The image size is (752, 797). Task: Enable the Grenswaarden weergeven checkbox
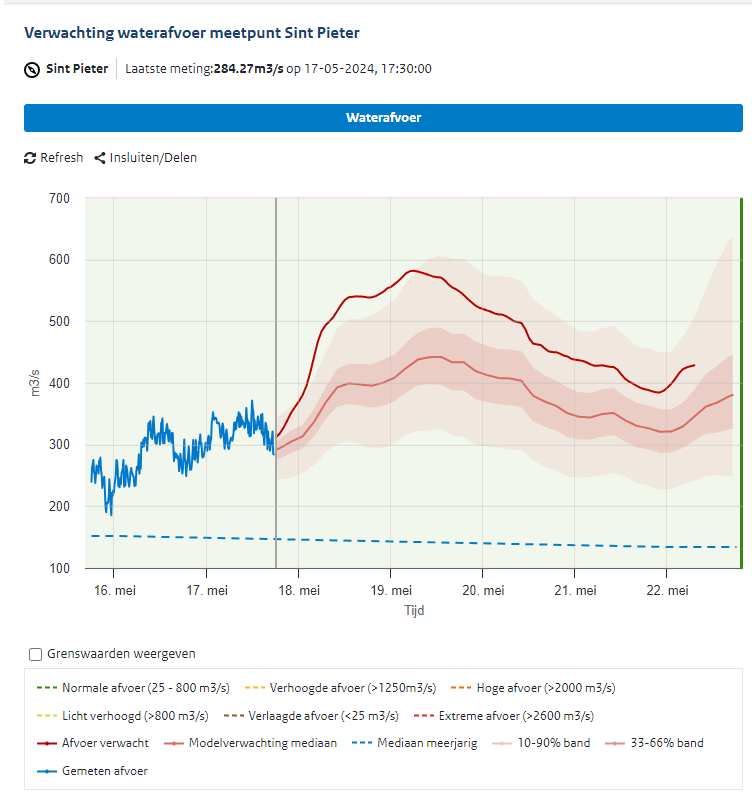(x=36, y=654)
